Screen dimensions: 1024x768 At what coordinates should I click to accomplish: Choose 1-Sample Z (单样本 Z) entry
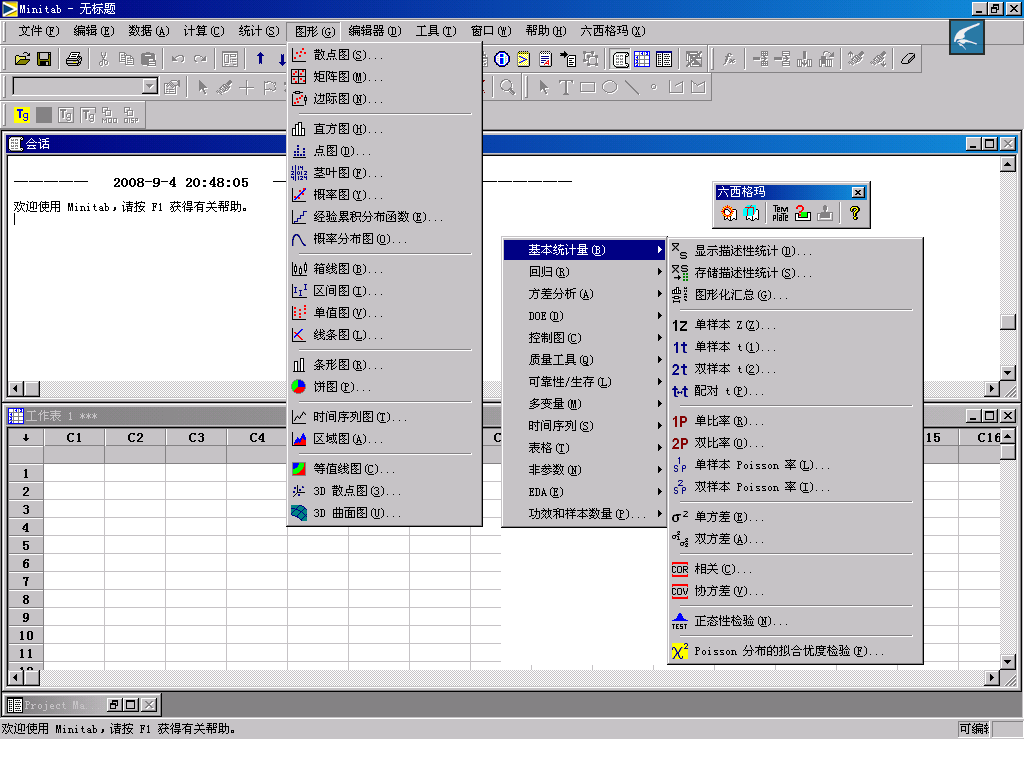click(x=795, y=325)
